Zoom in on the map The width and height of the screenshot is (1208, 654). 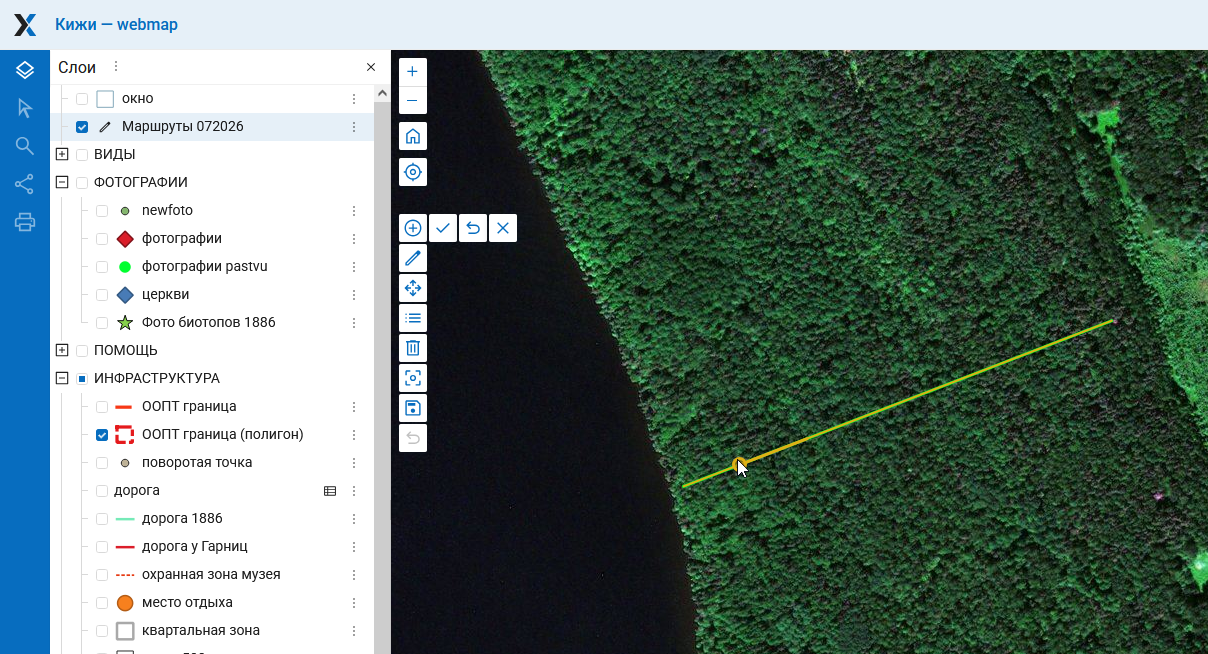coord(413,72)
